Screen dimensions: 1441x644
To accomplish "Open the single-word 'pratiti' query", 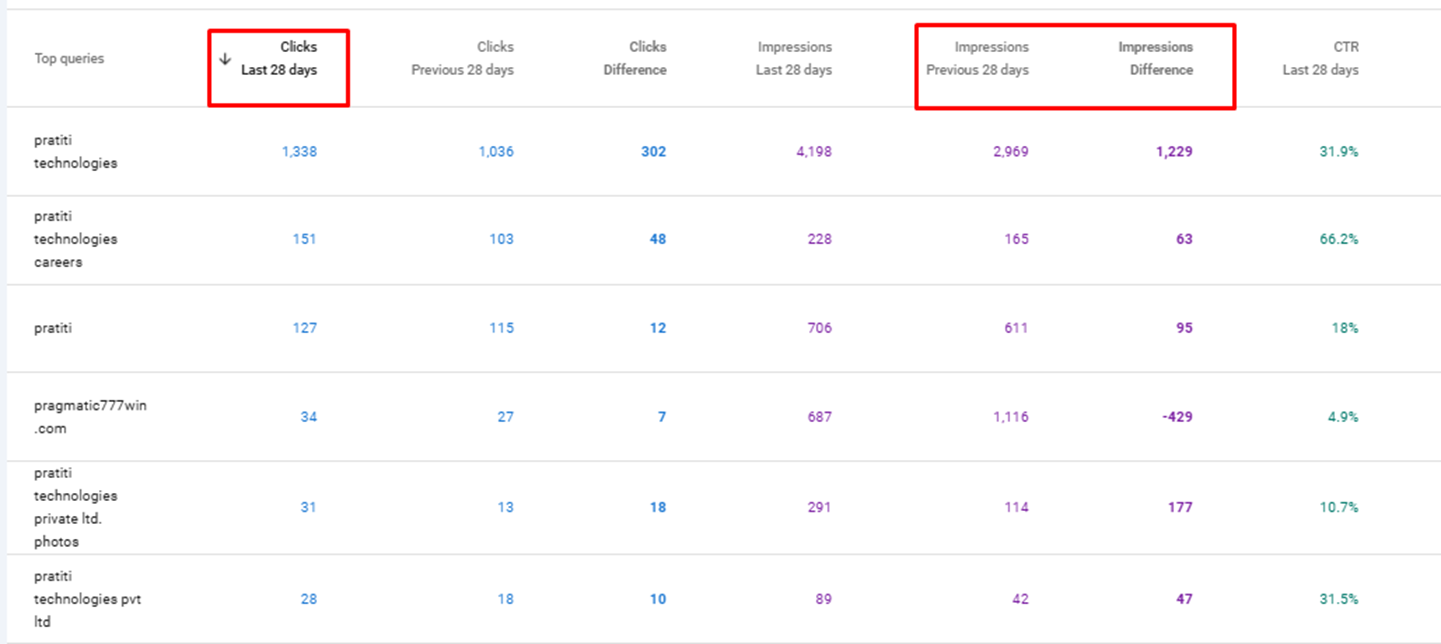I will tap(53, 328).
